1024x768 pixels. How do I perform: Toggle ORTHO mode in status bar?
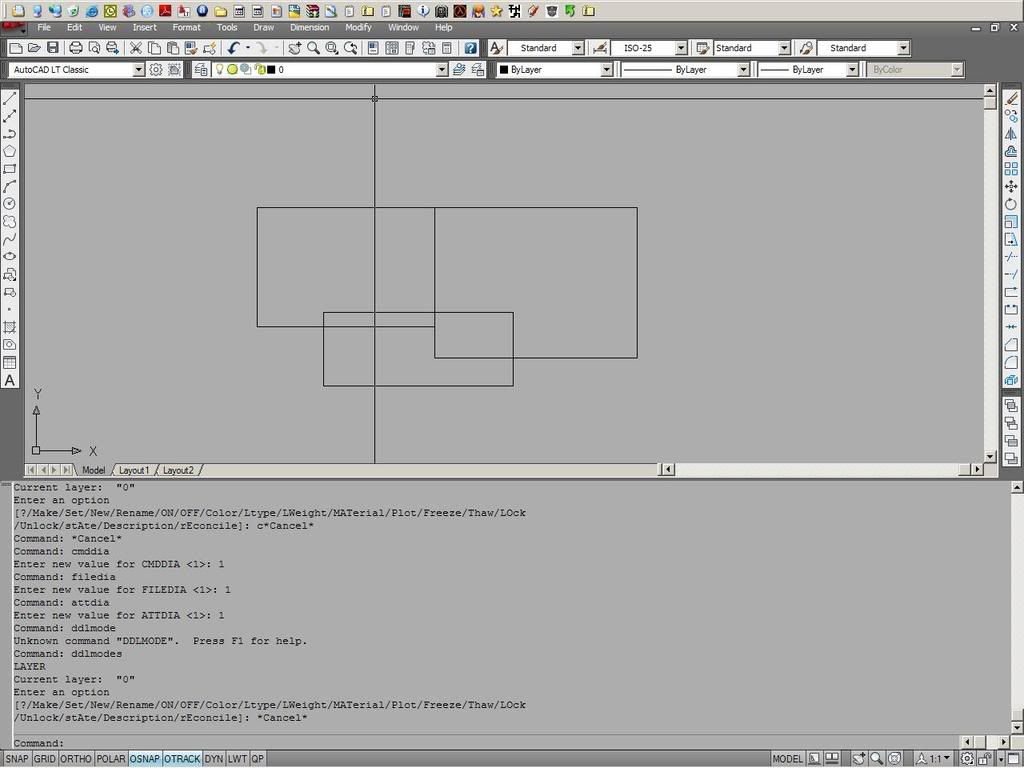(76, 759)
